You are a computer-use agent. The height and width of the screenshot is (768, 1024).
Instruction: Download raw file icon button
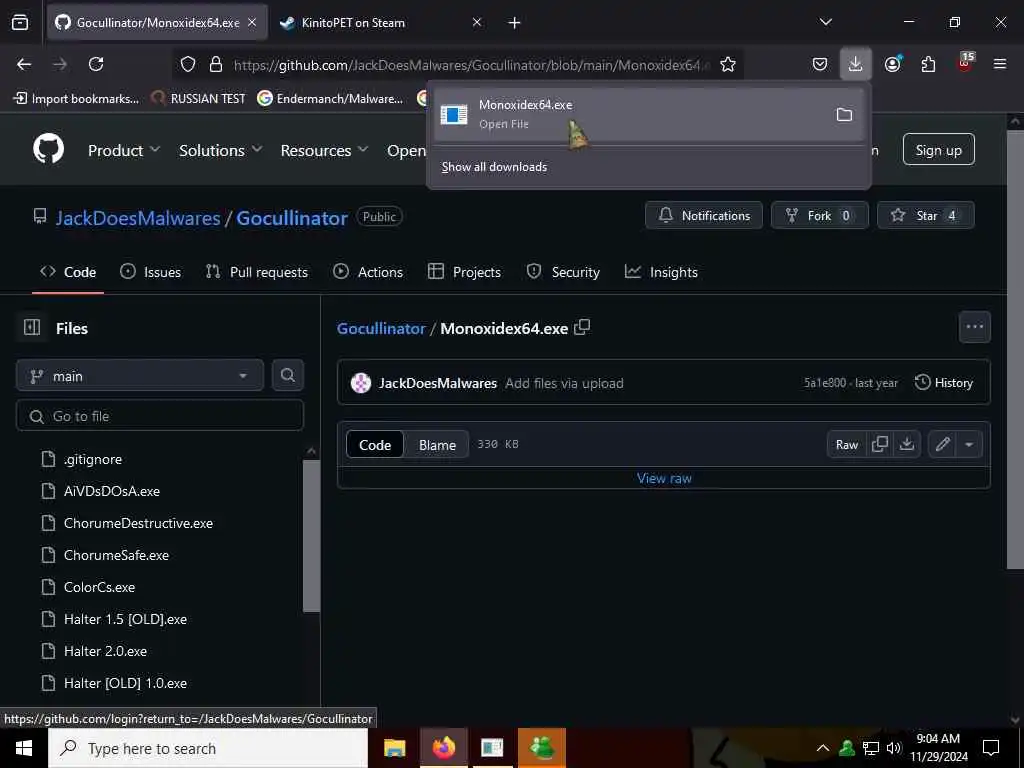(x=906, y=445)
